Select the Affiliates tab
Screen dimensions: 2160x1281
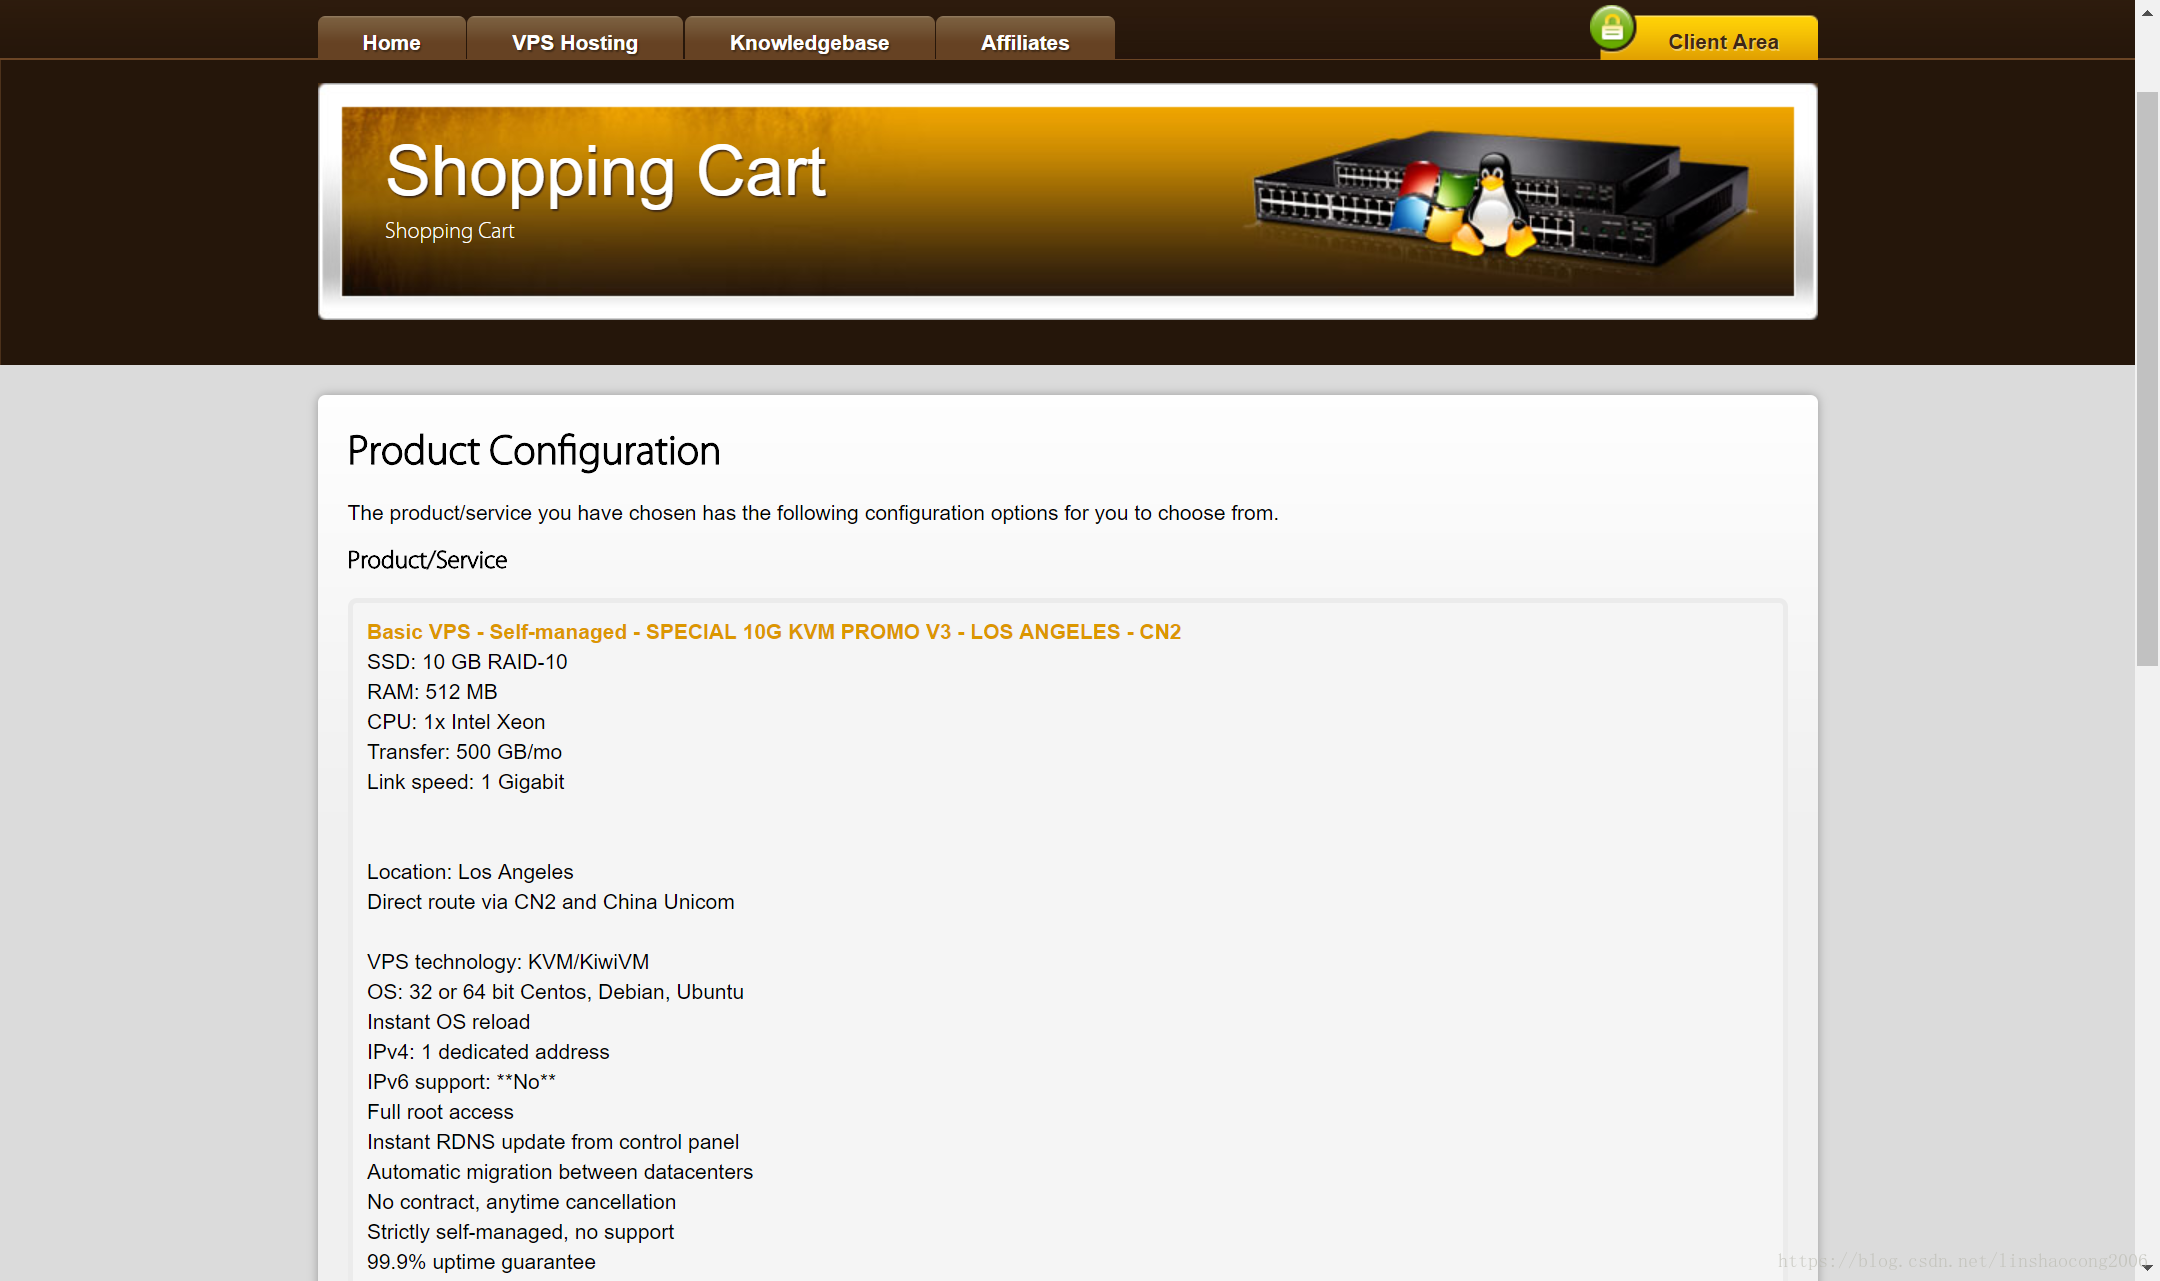click(x=1024, y=42)
